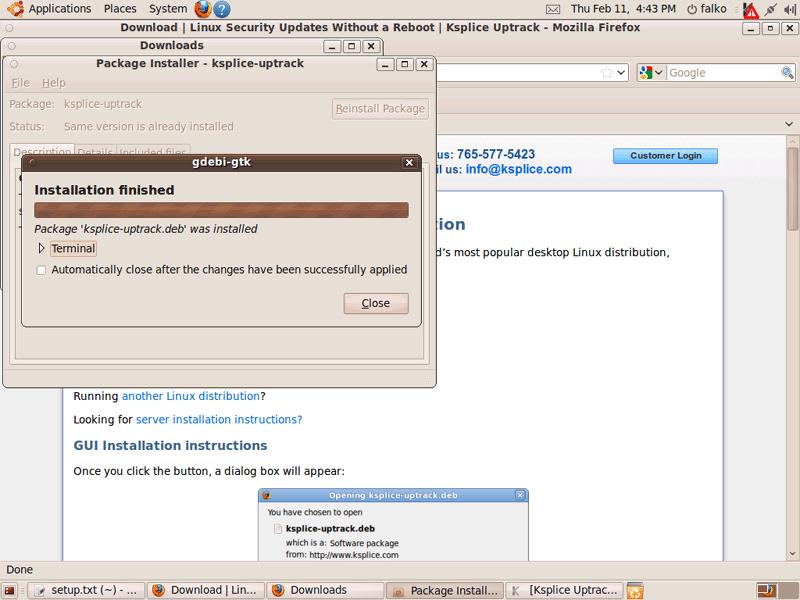Click the installation progress bar

(x=221, y=210)
